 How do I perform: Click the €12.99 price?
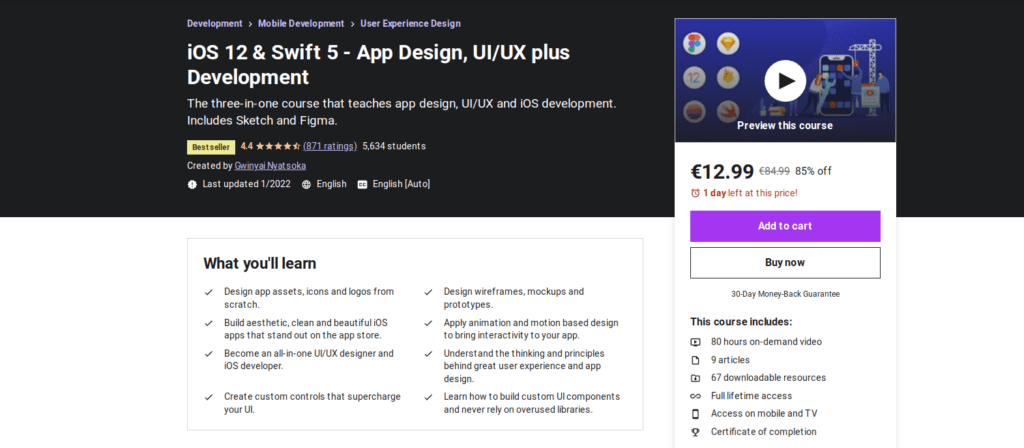pyautogui.click(x=722, y=171)
